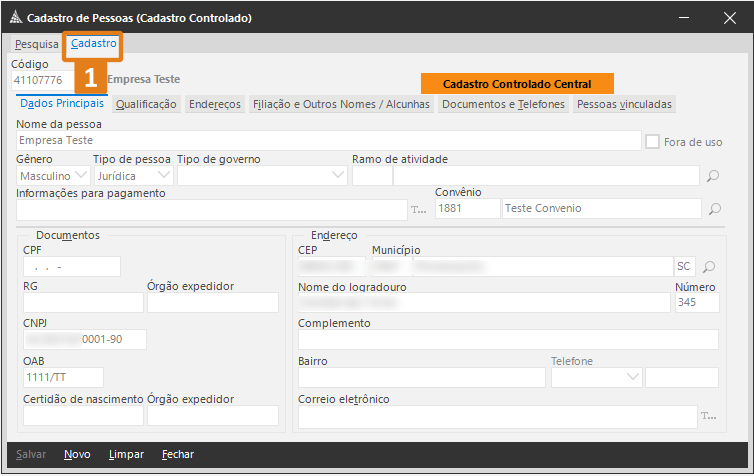Open the Qualificação tab

click(146, 104)
